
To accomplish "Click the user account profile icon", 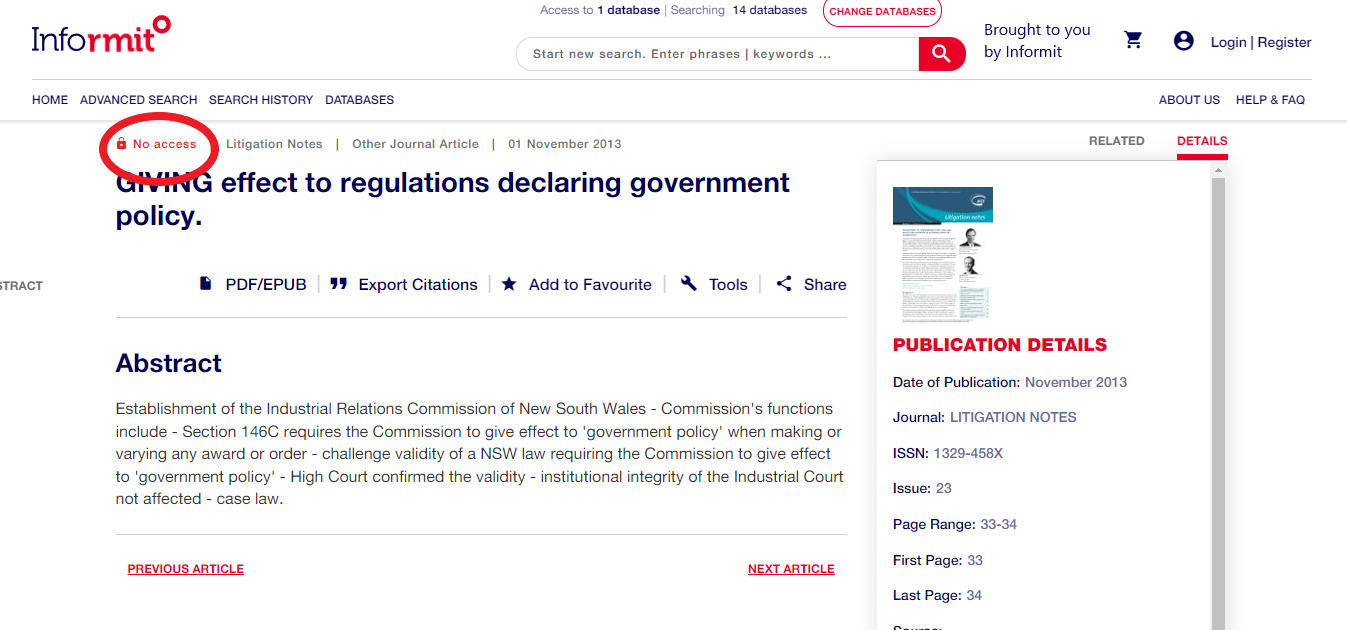I will [1184, 41].
